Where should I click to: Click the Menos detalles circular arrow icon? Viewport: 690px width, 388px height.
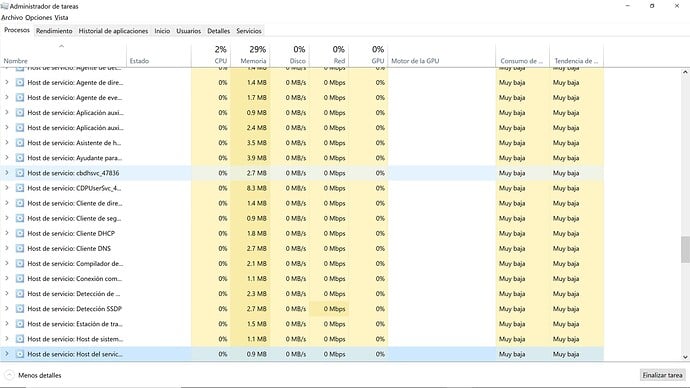9,375
